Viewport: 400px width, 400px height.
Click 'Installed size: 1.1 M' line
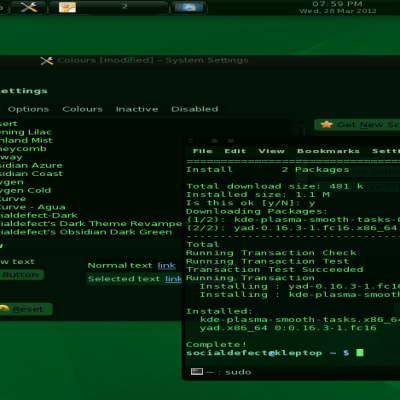pos(258,194)
